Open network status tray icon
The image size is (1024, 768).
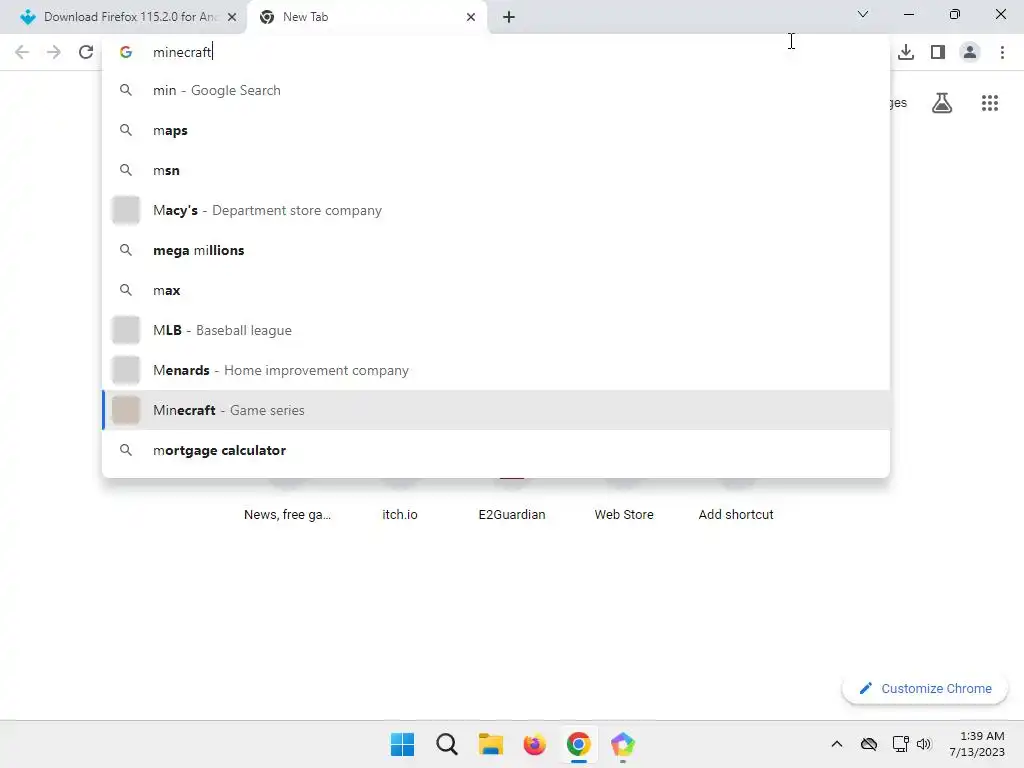(901, 744)
